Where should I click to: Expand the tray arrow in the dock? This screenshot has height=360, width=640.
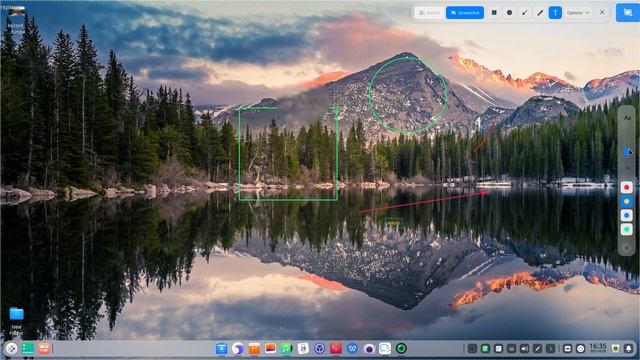pyautogui.click(x=551, y=349)
